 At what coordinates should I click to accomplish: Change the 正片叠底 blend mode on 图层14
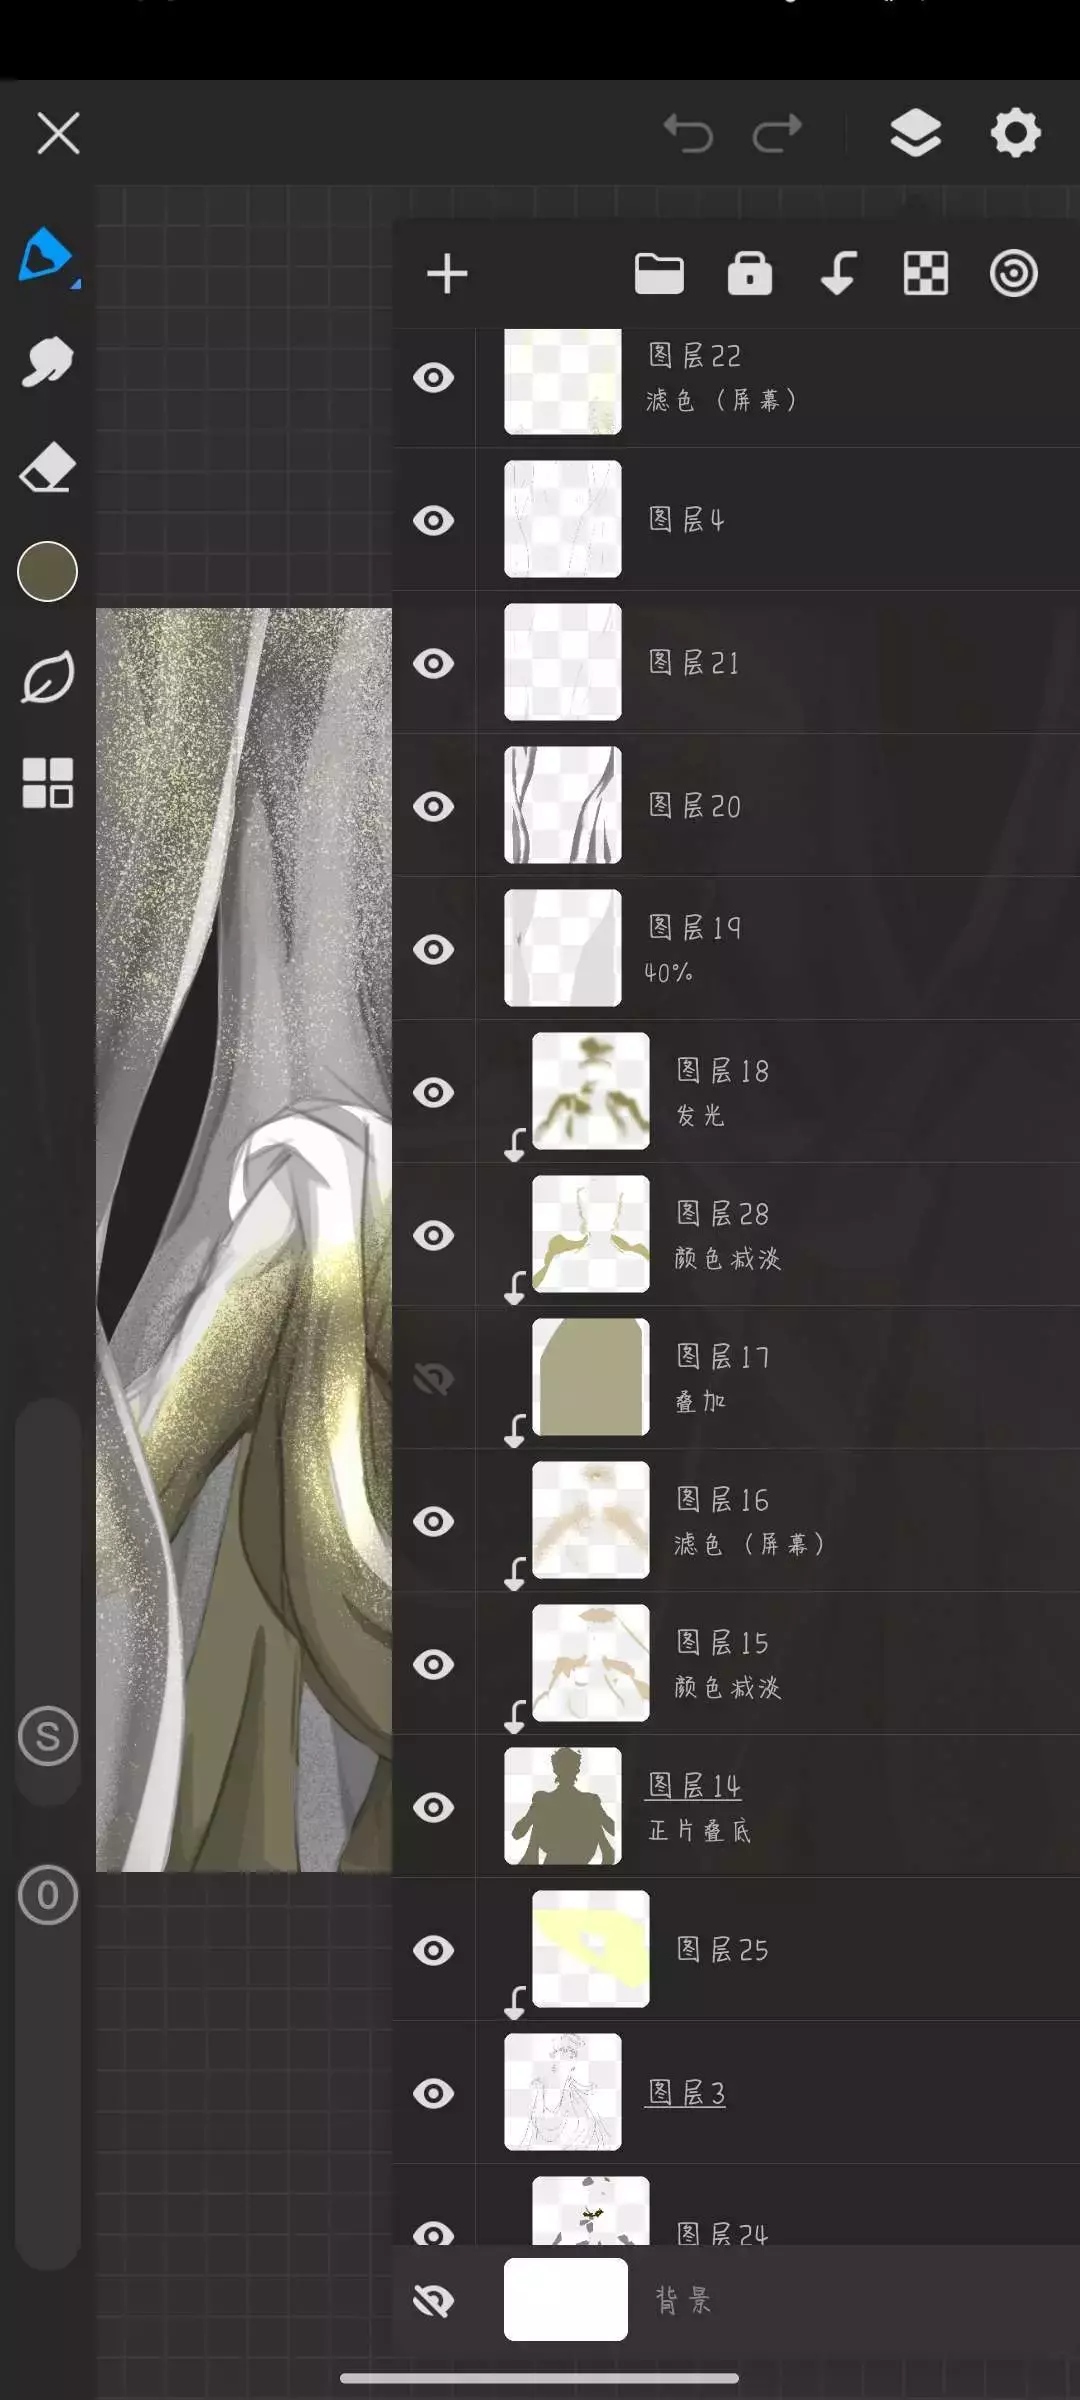(700, 1830)
